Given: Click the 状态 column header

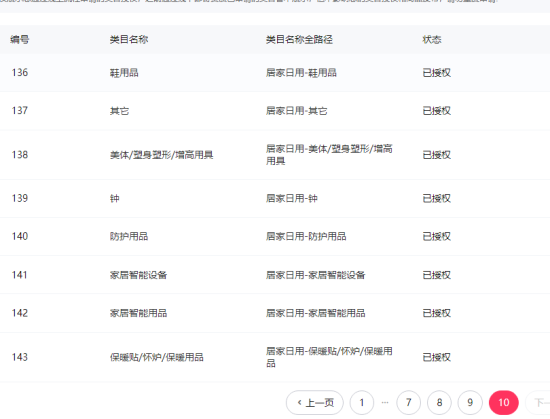Looking at the screenshot, I should pyautogui.click(x=432, y=39).
